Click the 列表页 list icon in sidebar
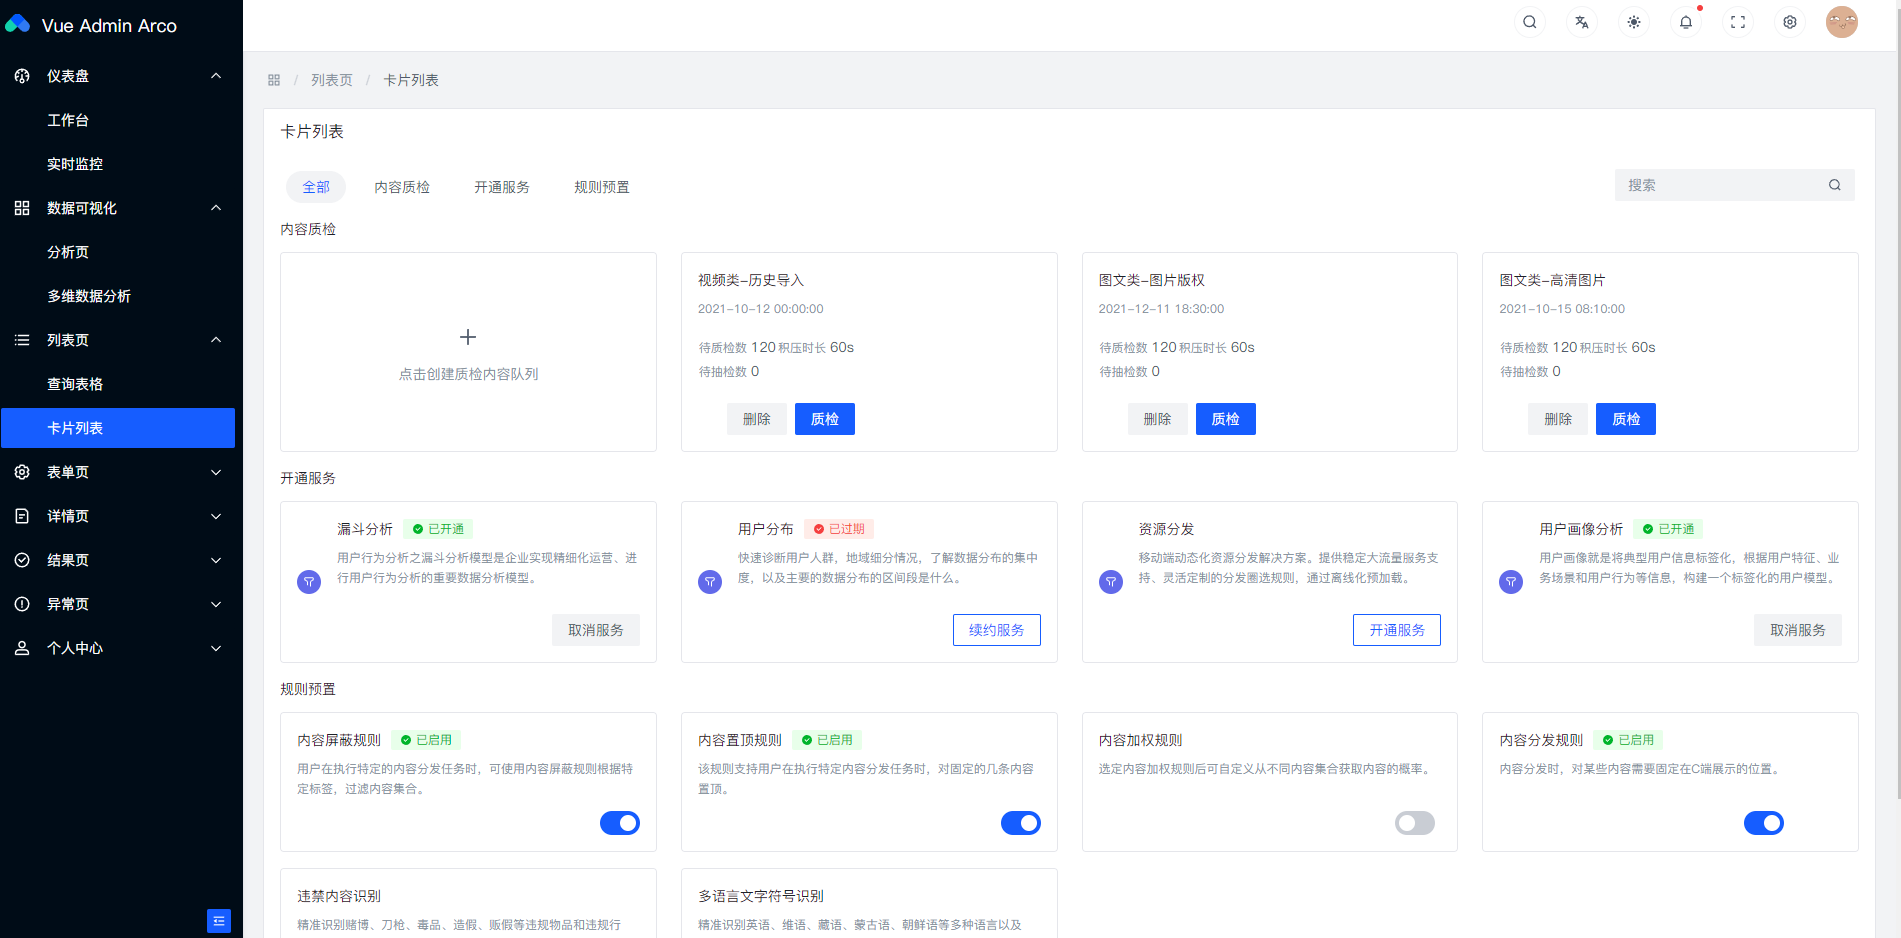 click(x=22, y=340)
